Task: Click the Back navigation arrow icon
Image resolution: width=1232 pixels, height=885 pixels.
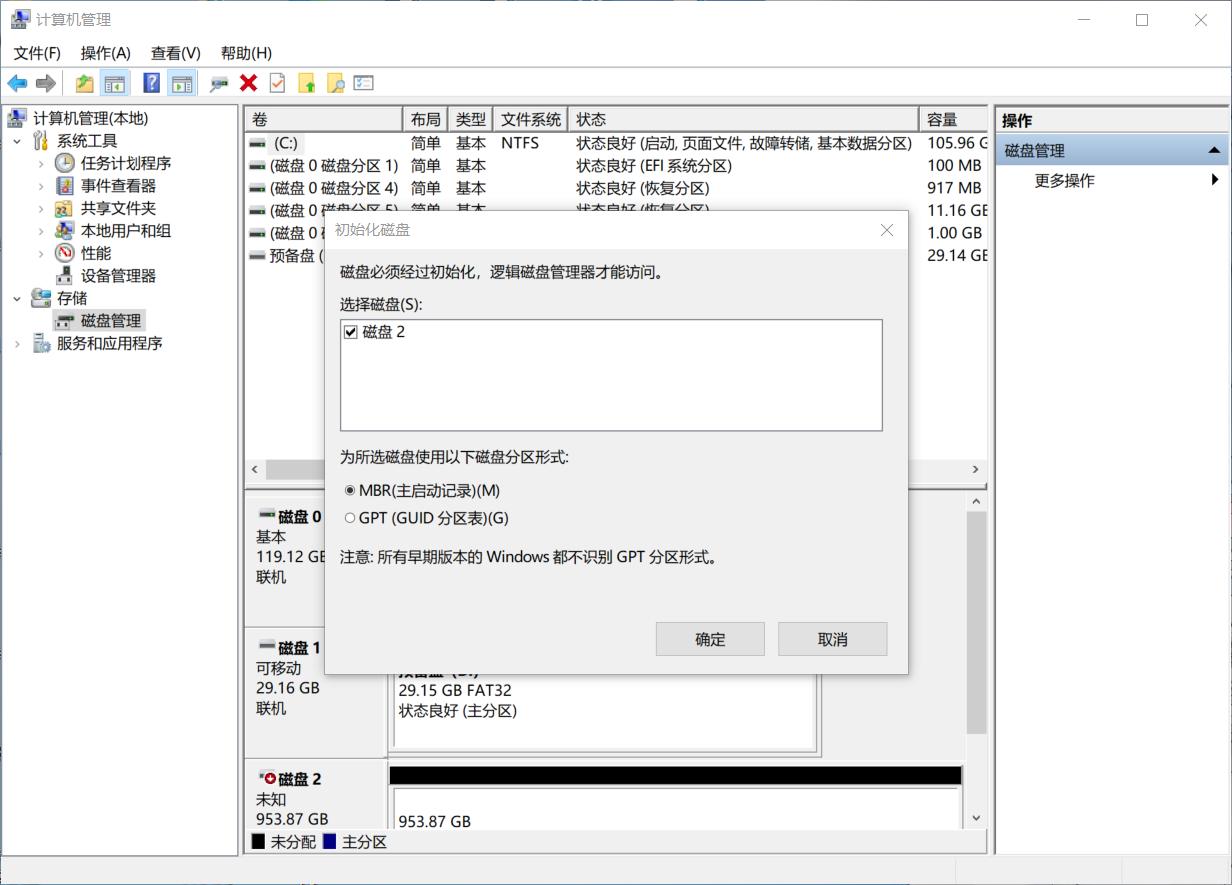Action: [17, 83]
